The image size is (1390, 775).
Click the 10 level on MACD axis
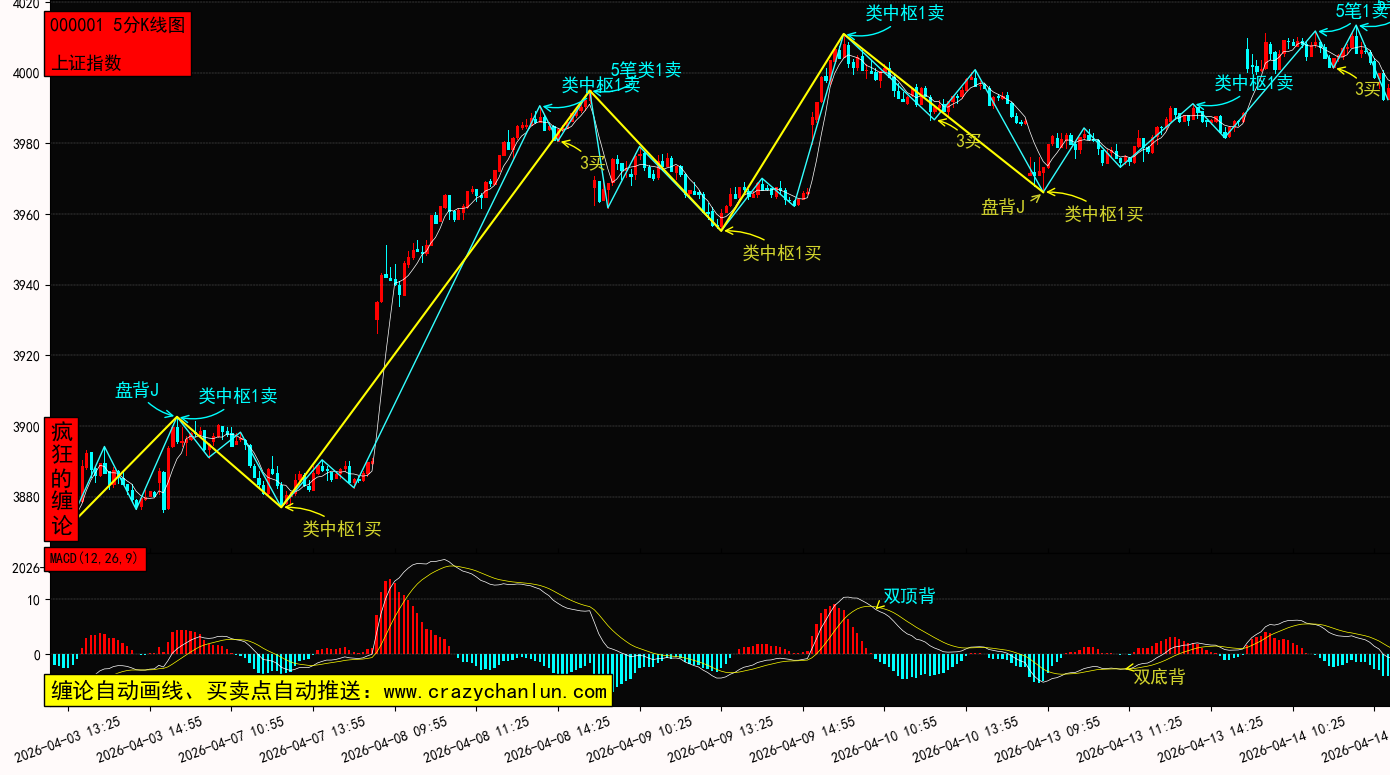coord(34,600)
